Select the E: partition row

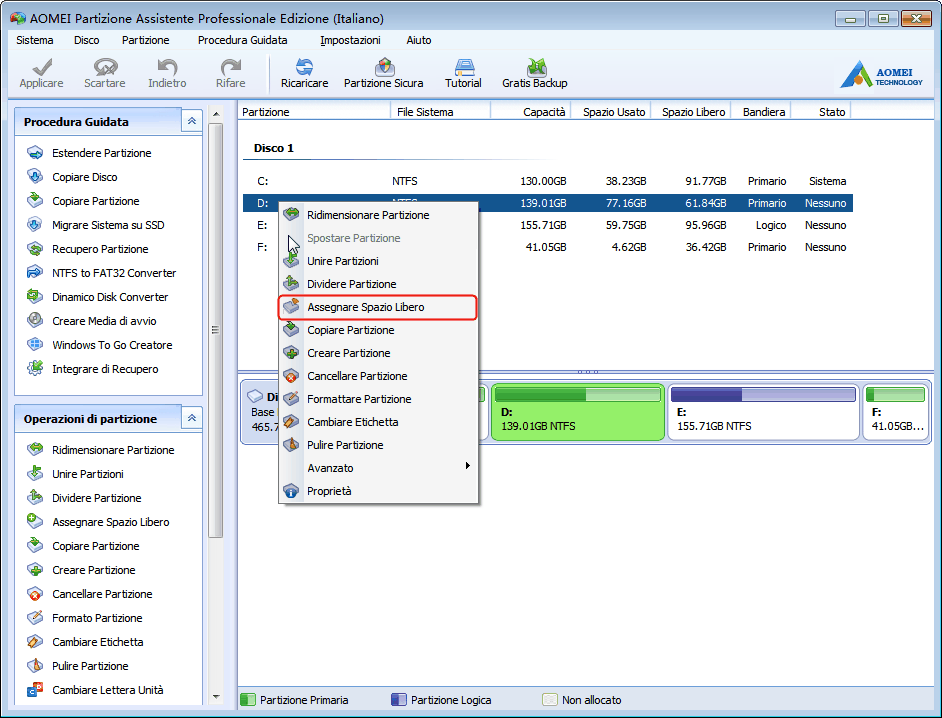click(x=547, y=225)
